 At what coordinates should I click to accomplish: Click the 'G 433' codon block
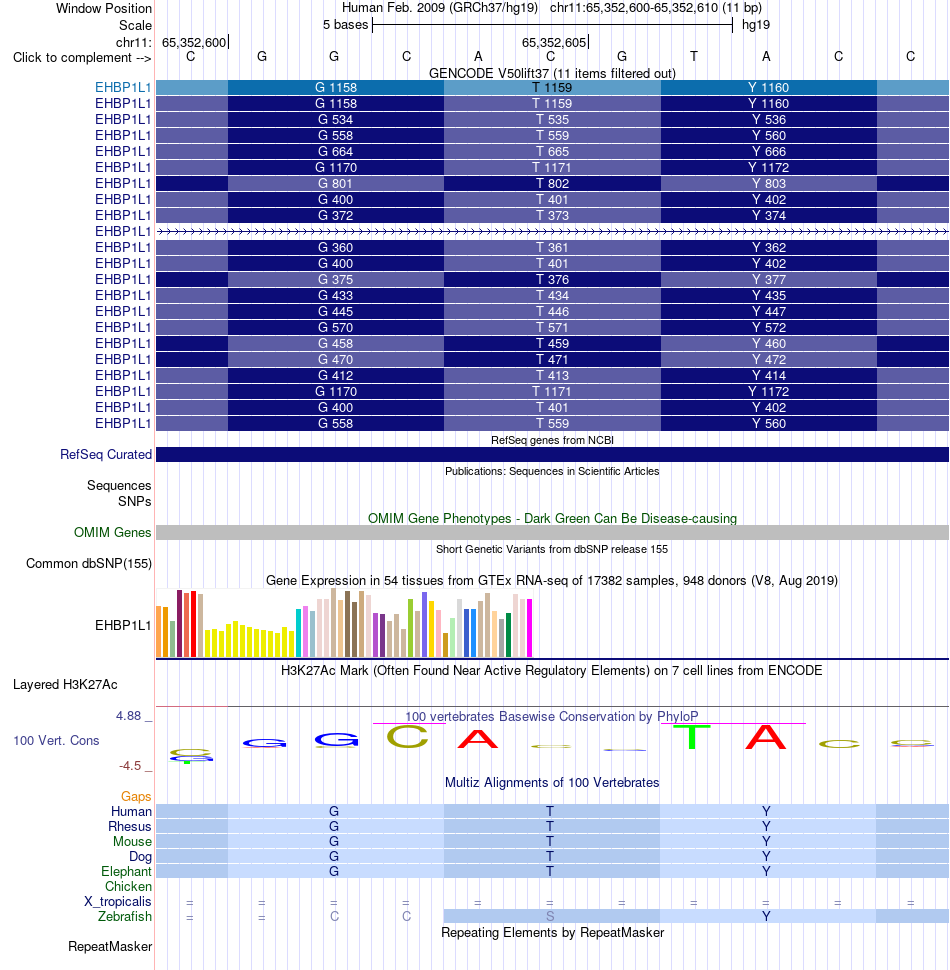coord(335,296)
